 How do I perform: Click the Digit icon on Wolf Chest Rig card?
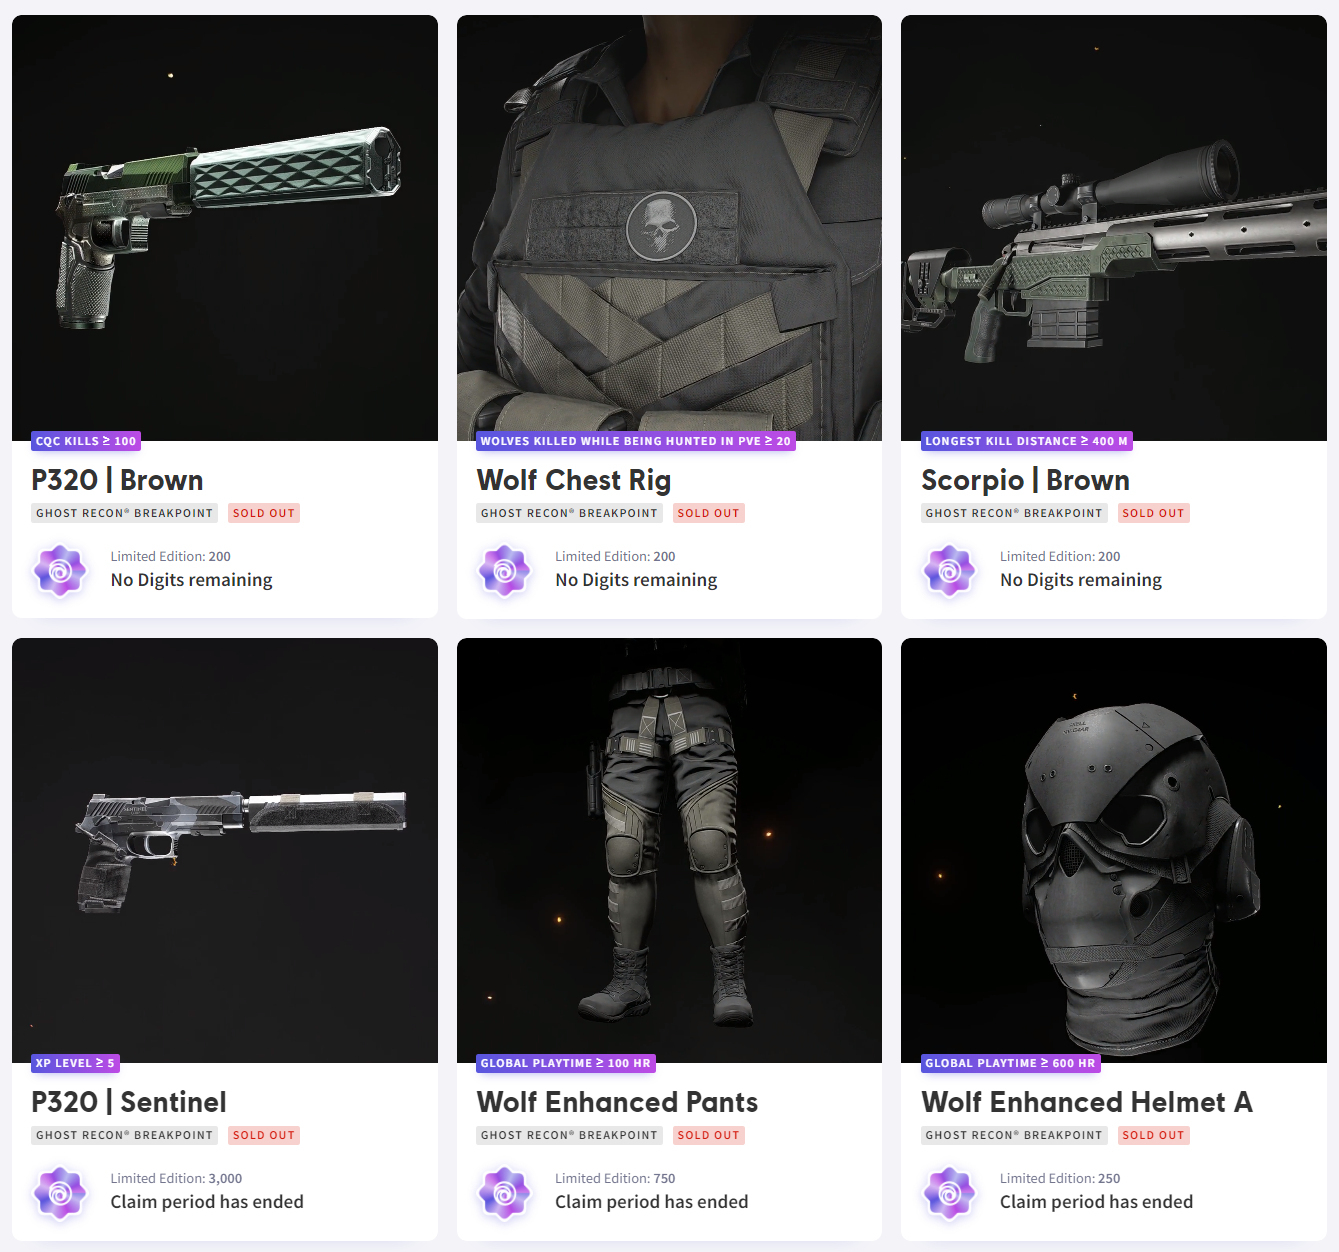(x=505, y=571)
